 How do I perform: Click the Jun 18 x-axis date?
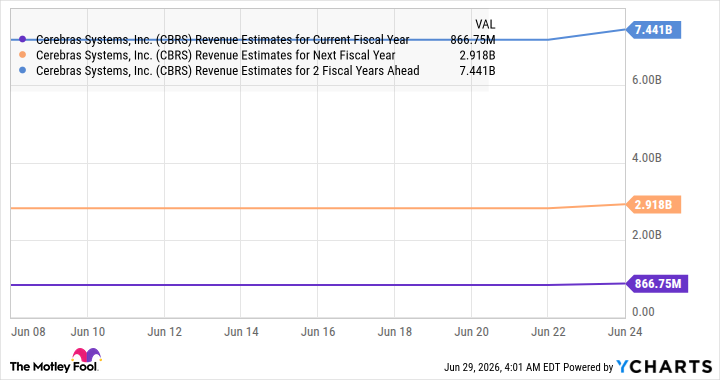pos(394,332)
